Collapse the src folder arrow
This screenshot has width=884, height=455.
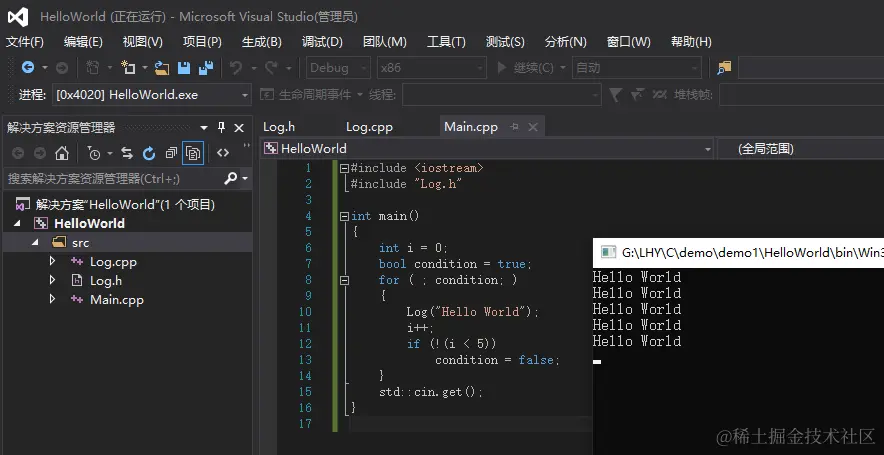(x=36, y=242)
